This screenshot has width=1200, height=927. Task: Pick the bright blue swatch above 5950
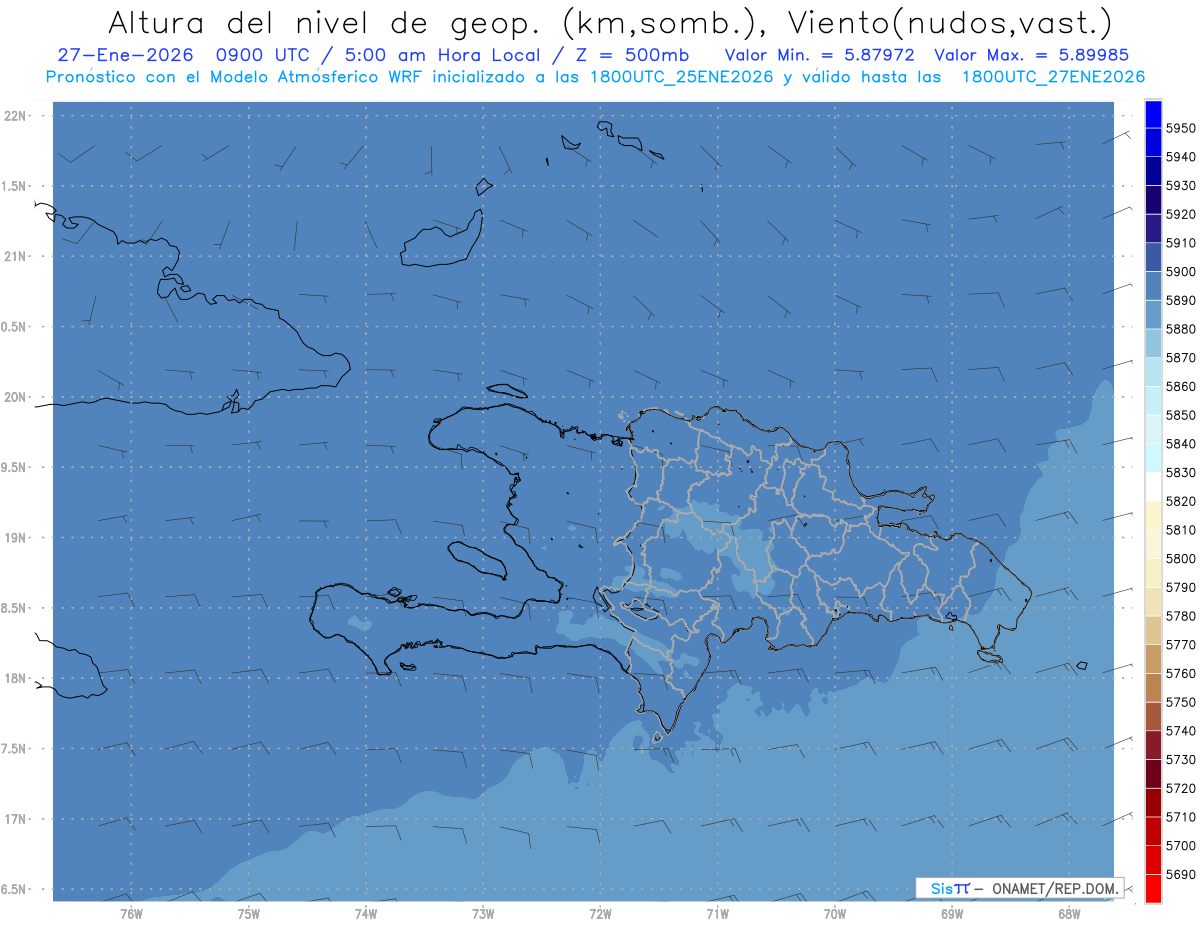pyautogui.click(x=1153, y=114)
